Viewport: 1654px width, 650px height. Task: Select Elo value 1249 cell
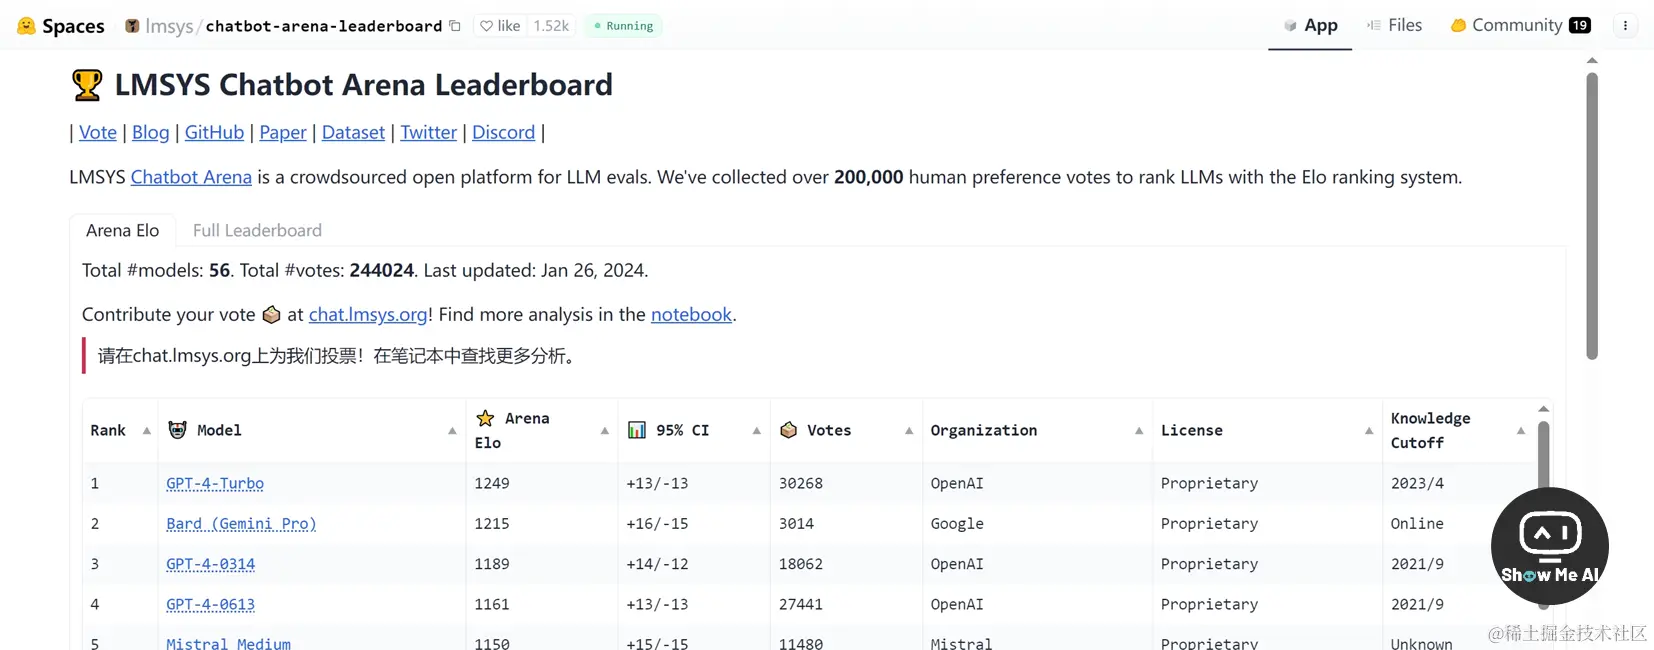coord(542,484)
